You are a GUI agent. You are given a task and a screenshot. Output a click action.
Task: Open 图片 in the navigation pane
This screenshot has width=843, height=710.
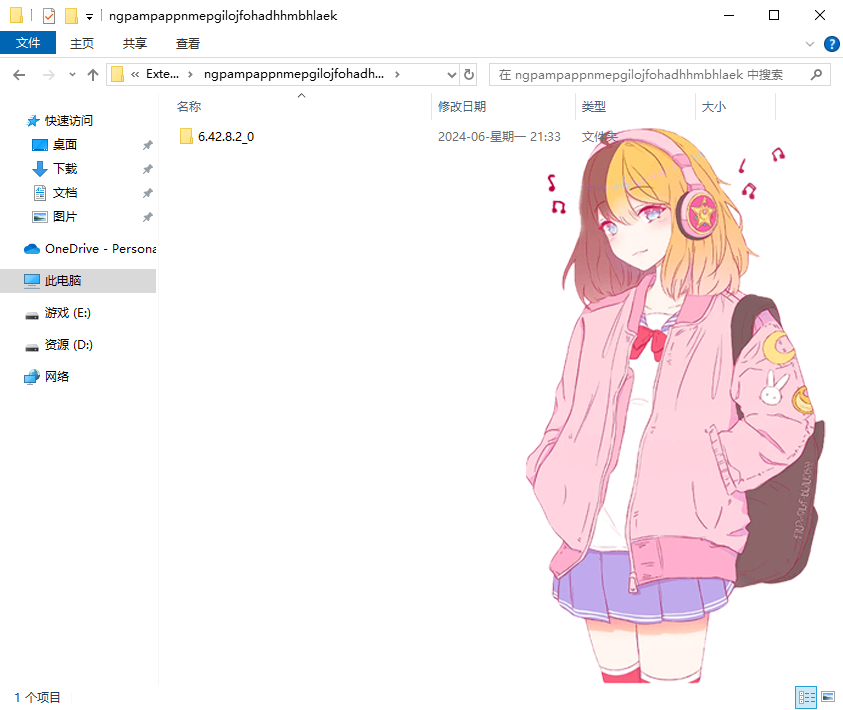coord(65,217)
